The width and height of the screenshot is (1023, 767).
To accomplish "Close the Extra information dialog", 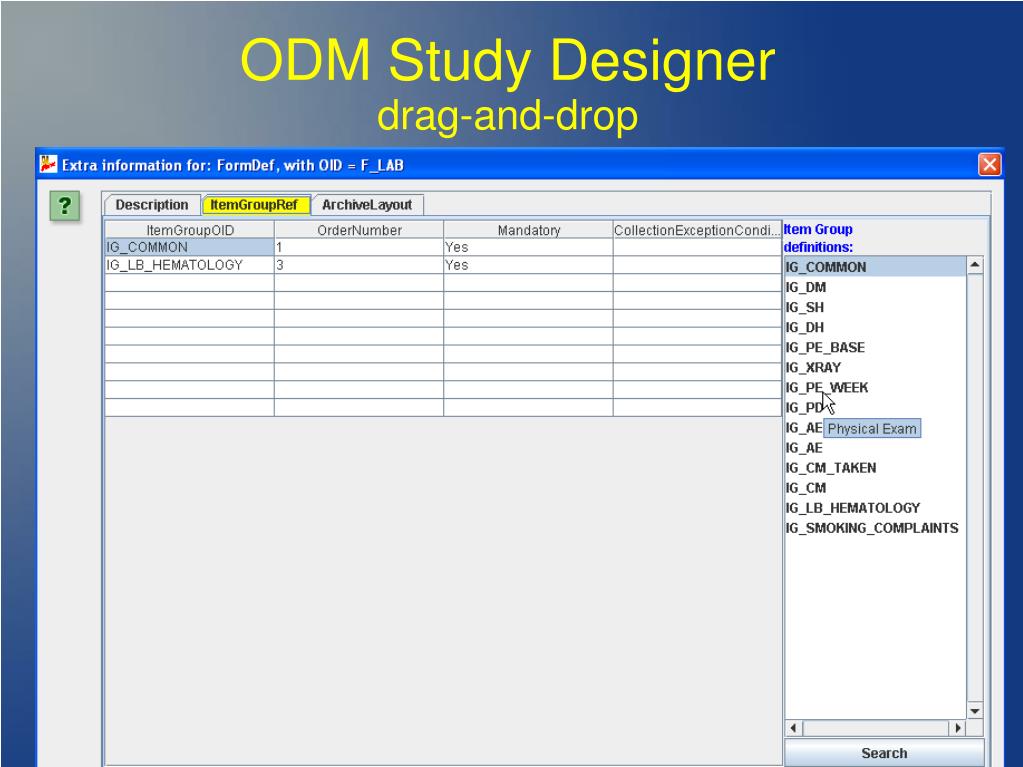I will point(989,164).
